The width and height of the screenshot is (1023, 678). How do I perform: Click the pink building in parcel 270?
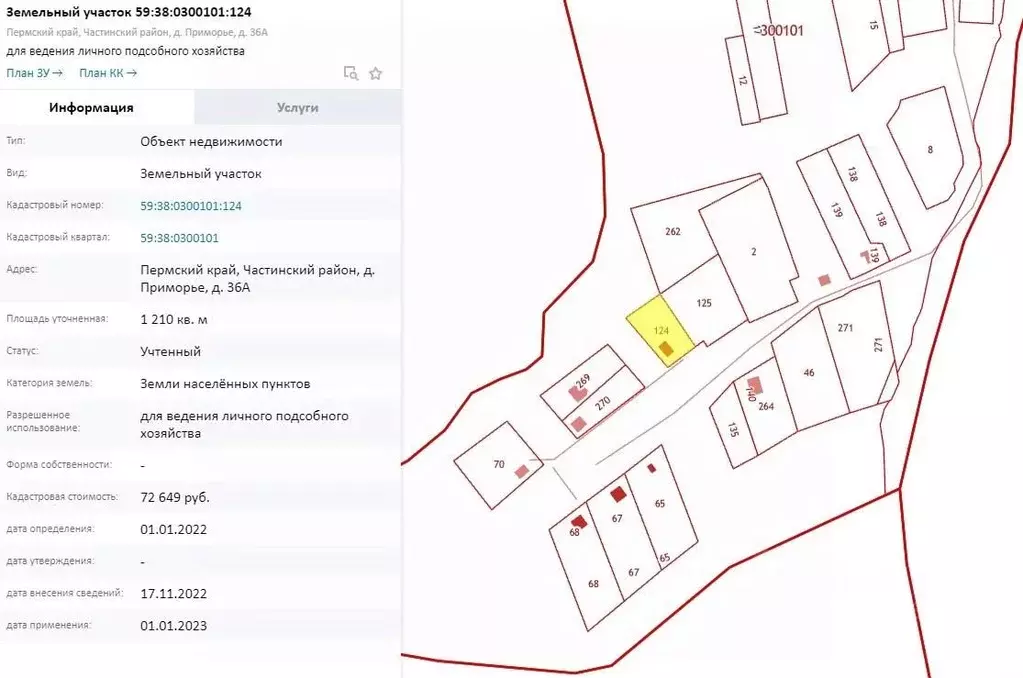[578, 424]
